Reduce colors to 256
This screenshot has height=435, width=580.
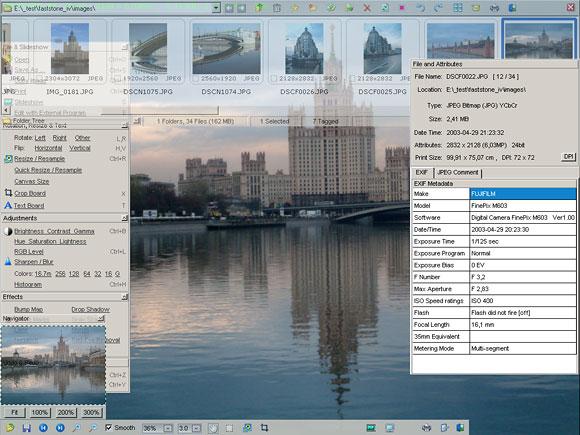[60, 274]
